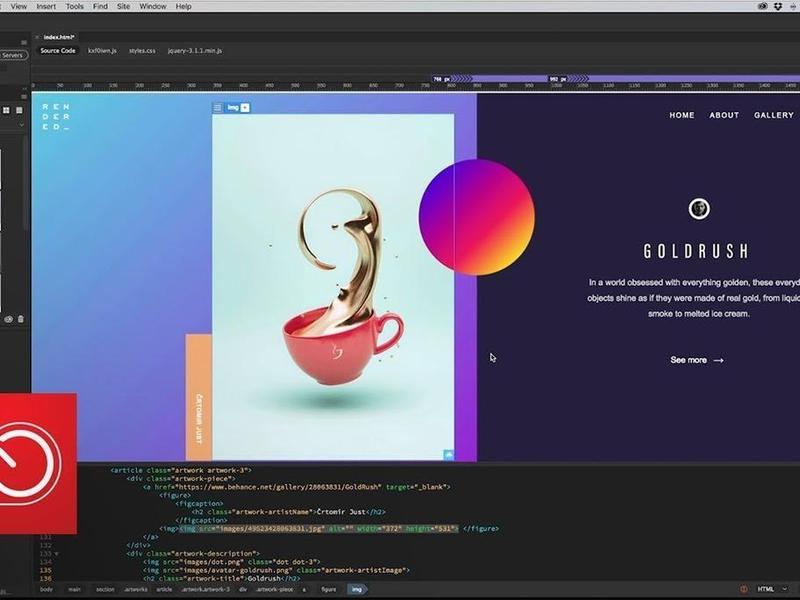
Task: Click the red error indicator in the status bar
Action: click(744, 589)
